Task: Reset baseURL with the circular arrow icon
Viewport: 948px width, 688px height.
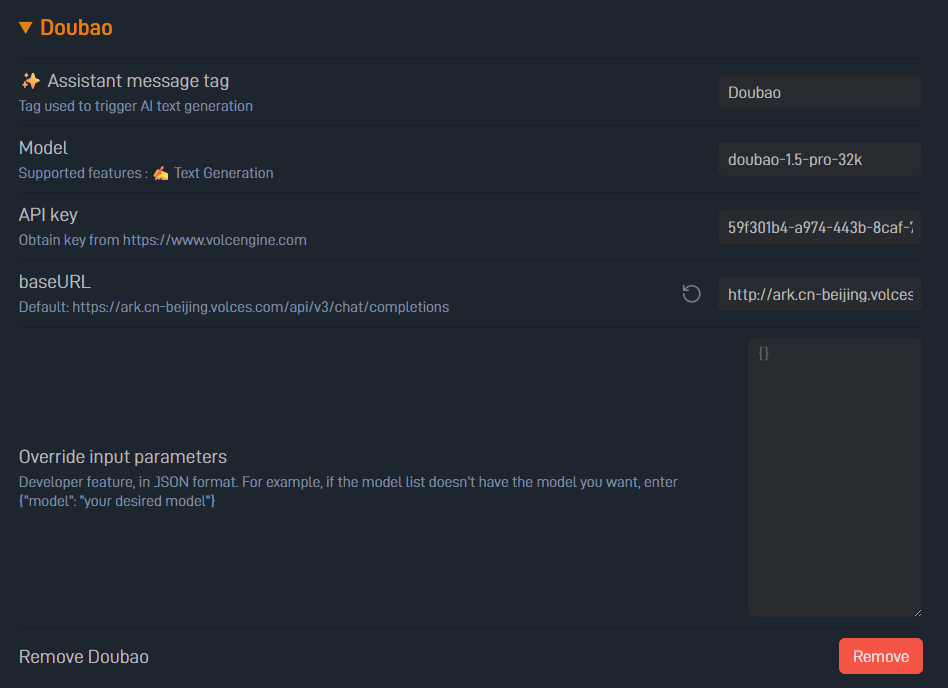Action: click(691, 294)
